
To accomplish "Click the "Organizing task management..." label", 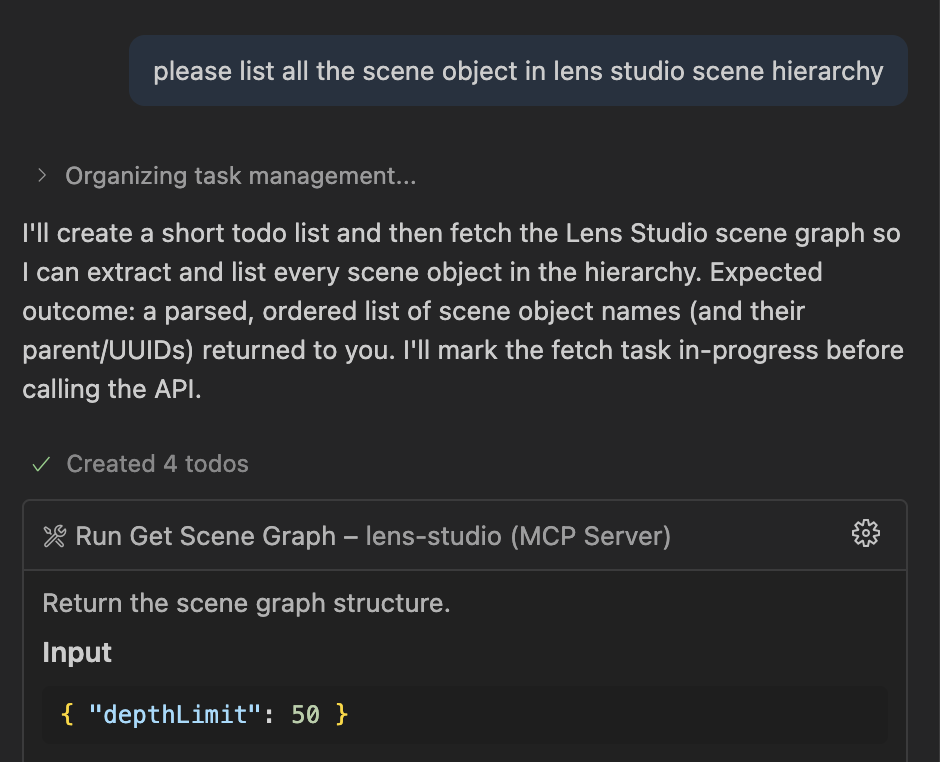I will [x=240, y=176].
